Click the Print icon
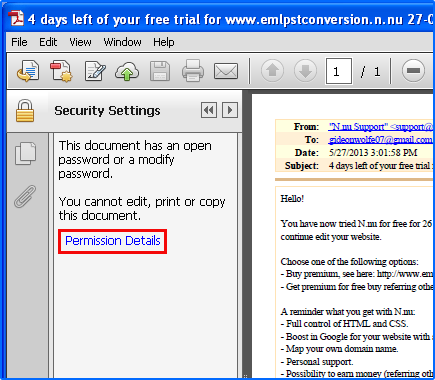 point(193,71)
